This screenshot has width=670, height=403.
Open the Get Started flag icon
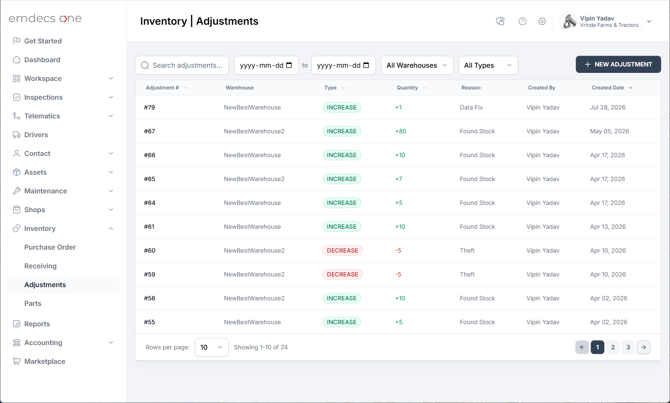coord(16,41)
